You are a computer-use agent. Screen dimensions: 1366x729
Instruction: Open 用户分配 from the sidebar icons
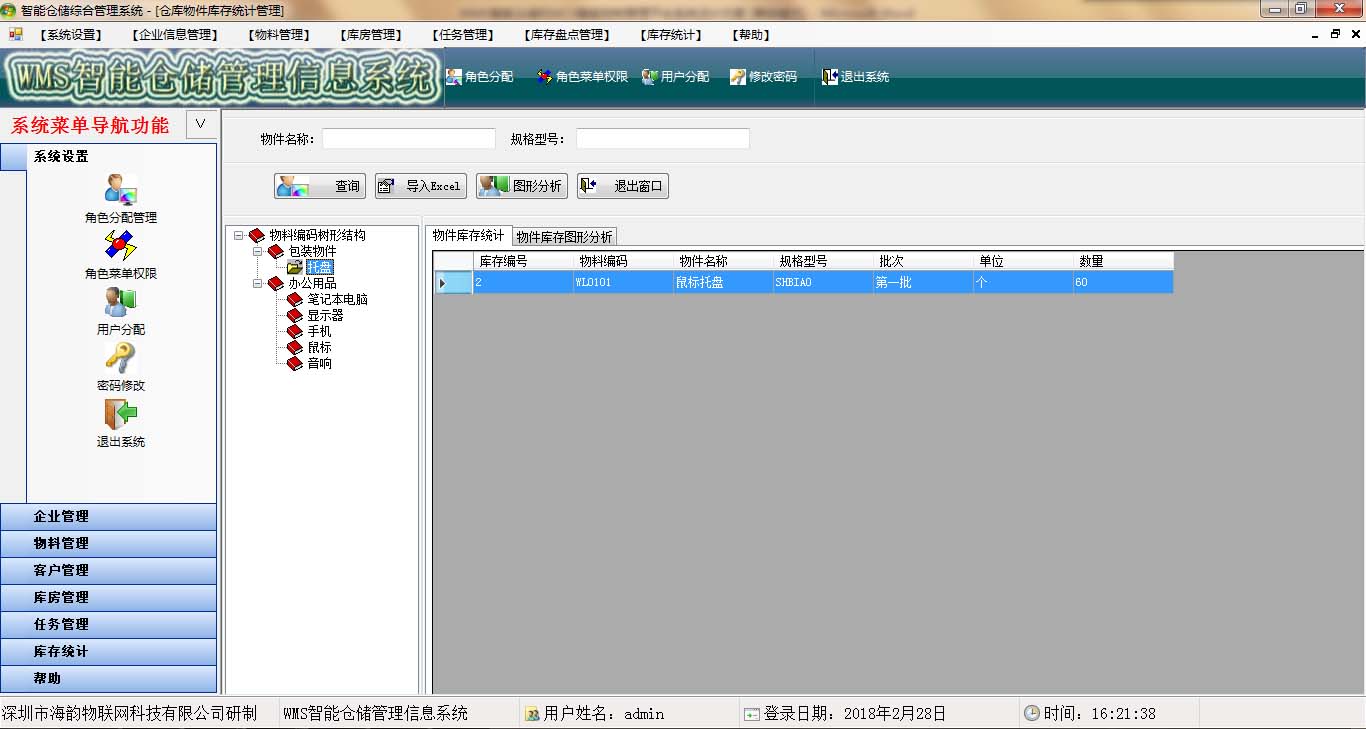click(121, 302)
